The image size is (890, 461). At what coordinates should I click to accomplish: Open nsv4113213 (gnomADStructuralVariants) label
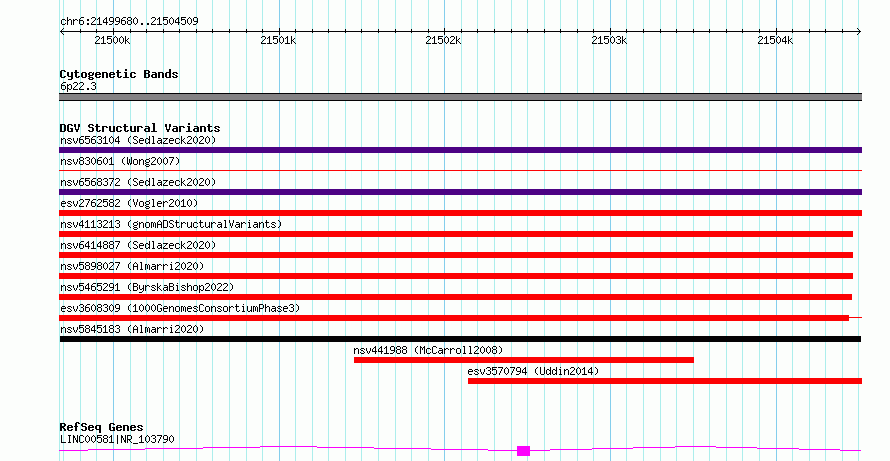tap(171, 224)
